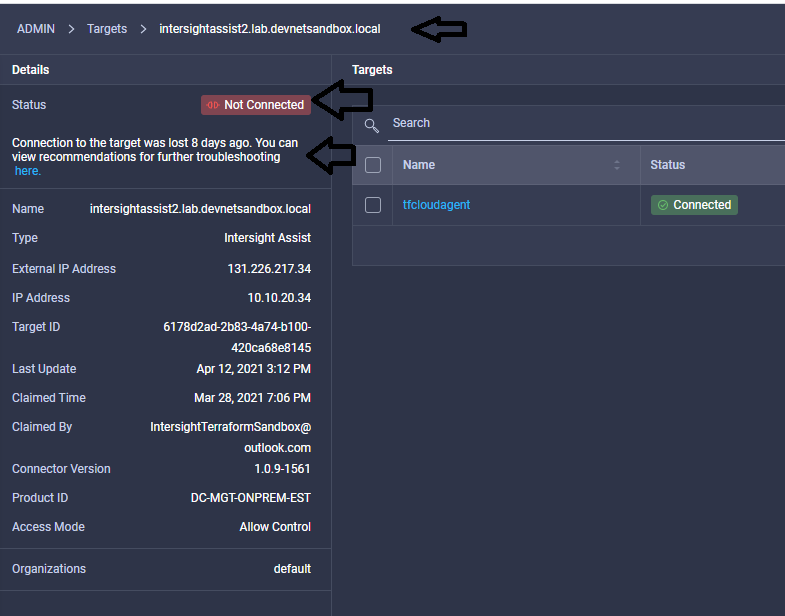Sort by the Name column header
This screenshot has width=785, height=616.
pos(419,165)
